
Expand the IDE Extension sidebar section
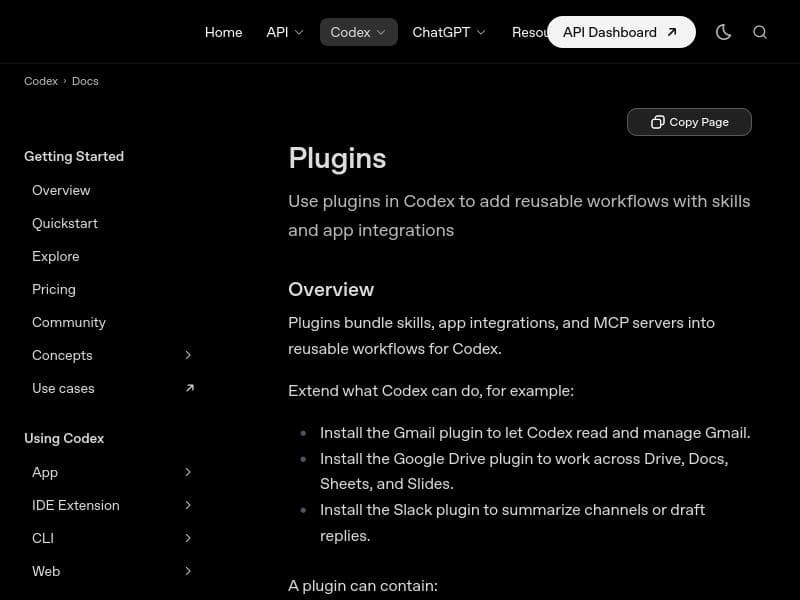(188, 505)
